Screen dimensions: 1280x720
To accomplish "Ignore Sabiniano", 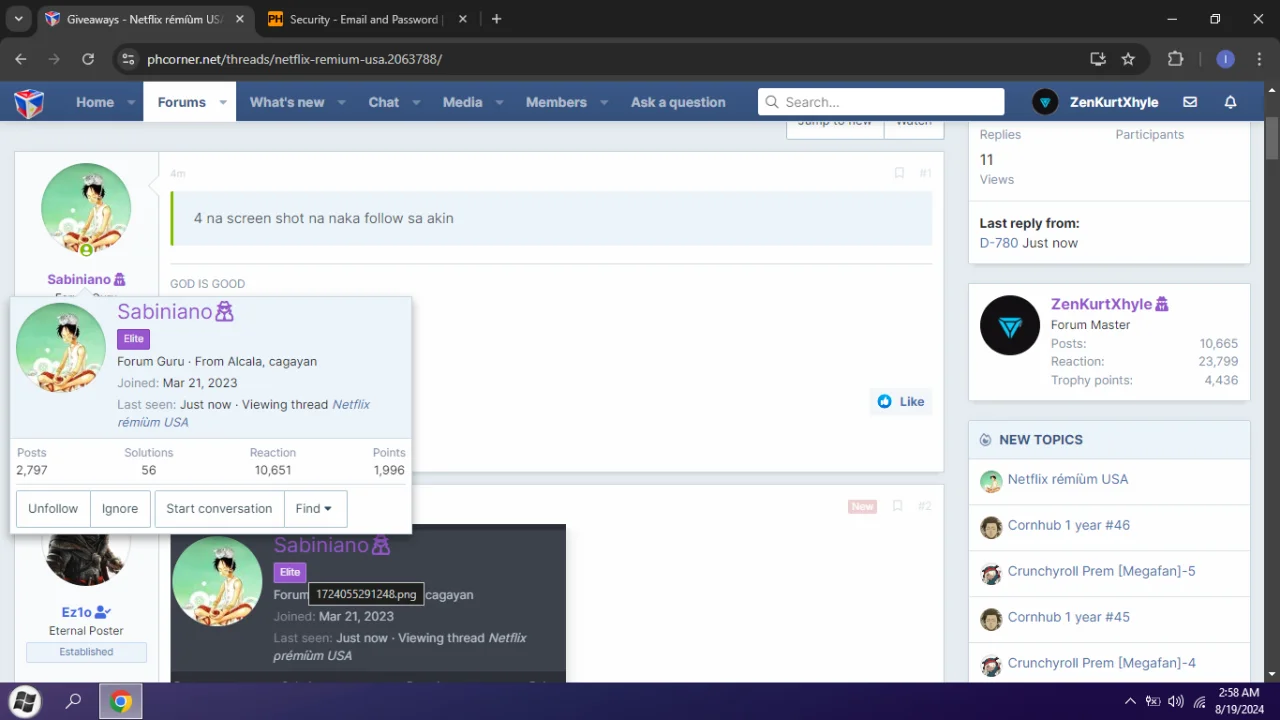I will click(120, 508).
